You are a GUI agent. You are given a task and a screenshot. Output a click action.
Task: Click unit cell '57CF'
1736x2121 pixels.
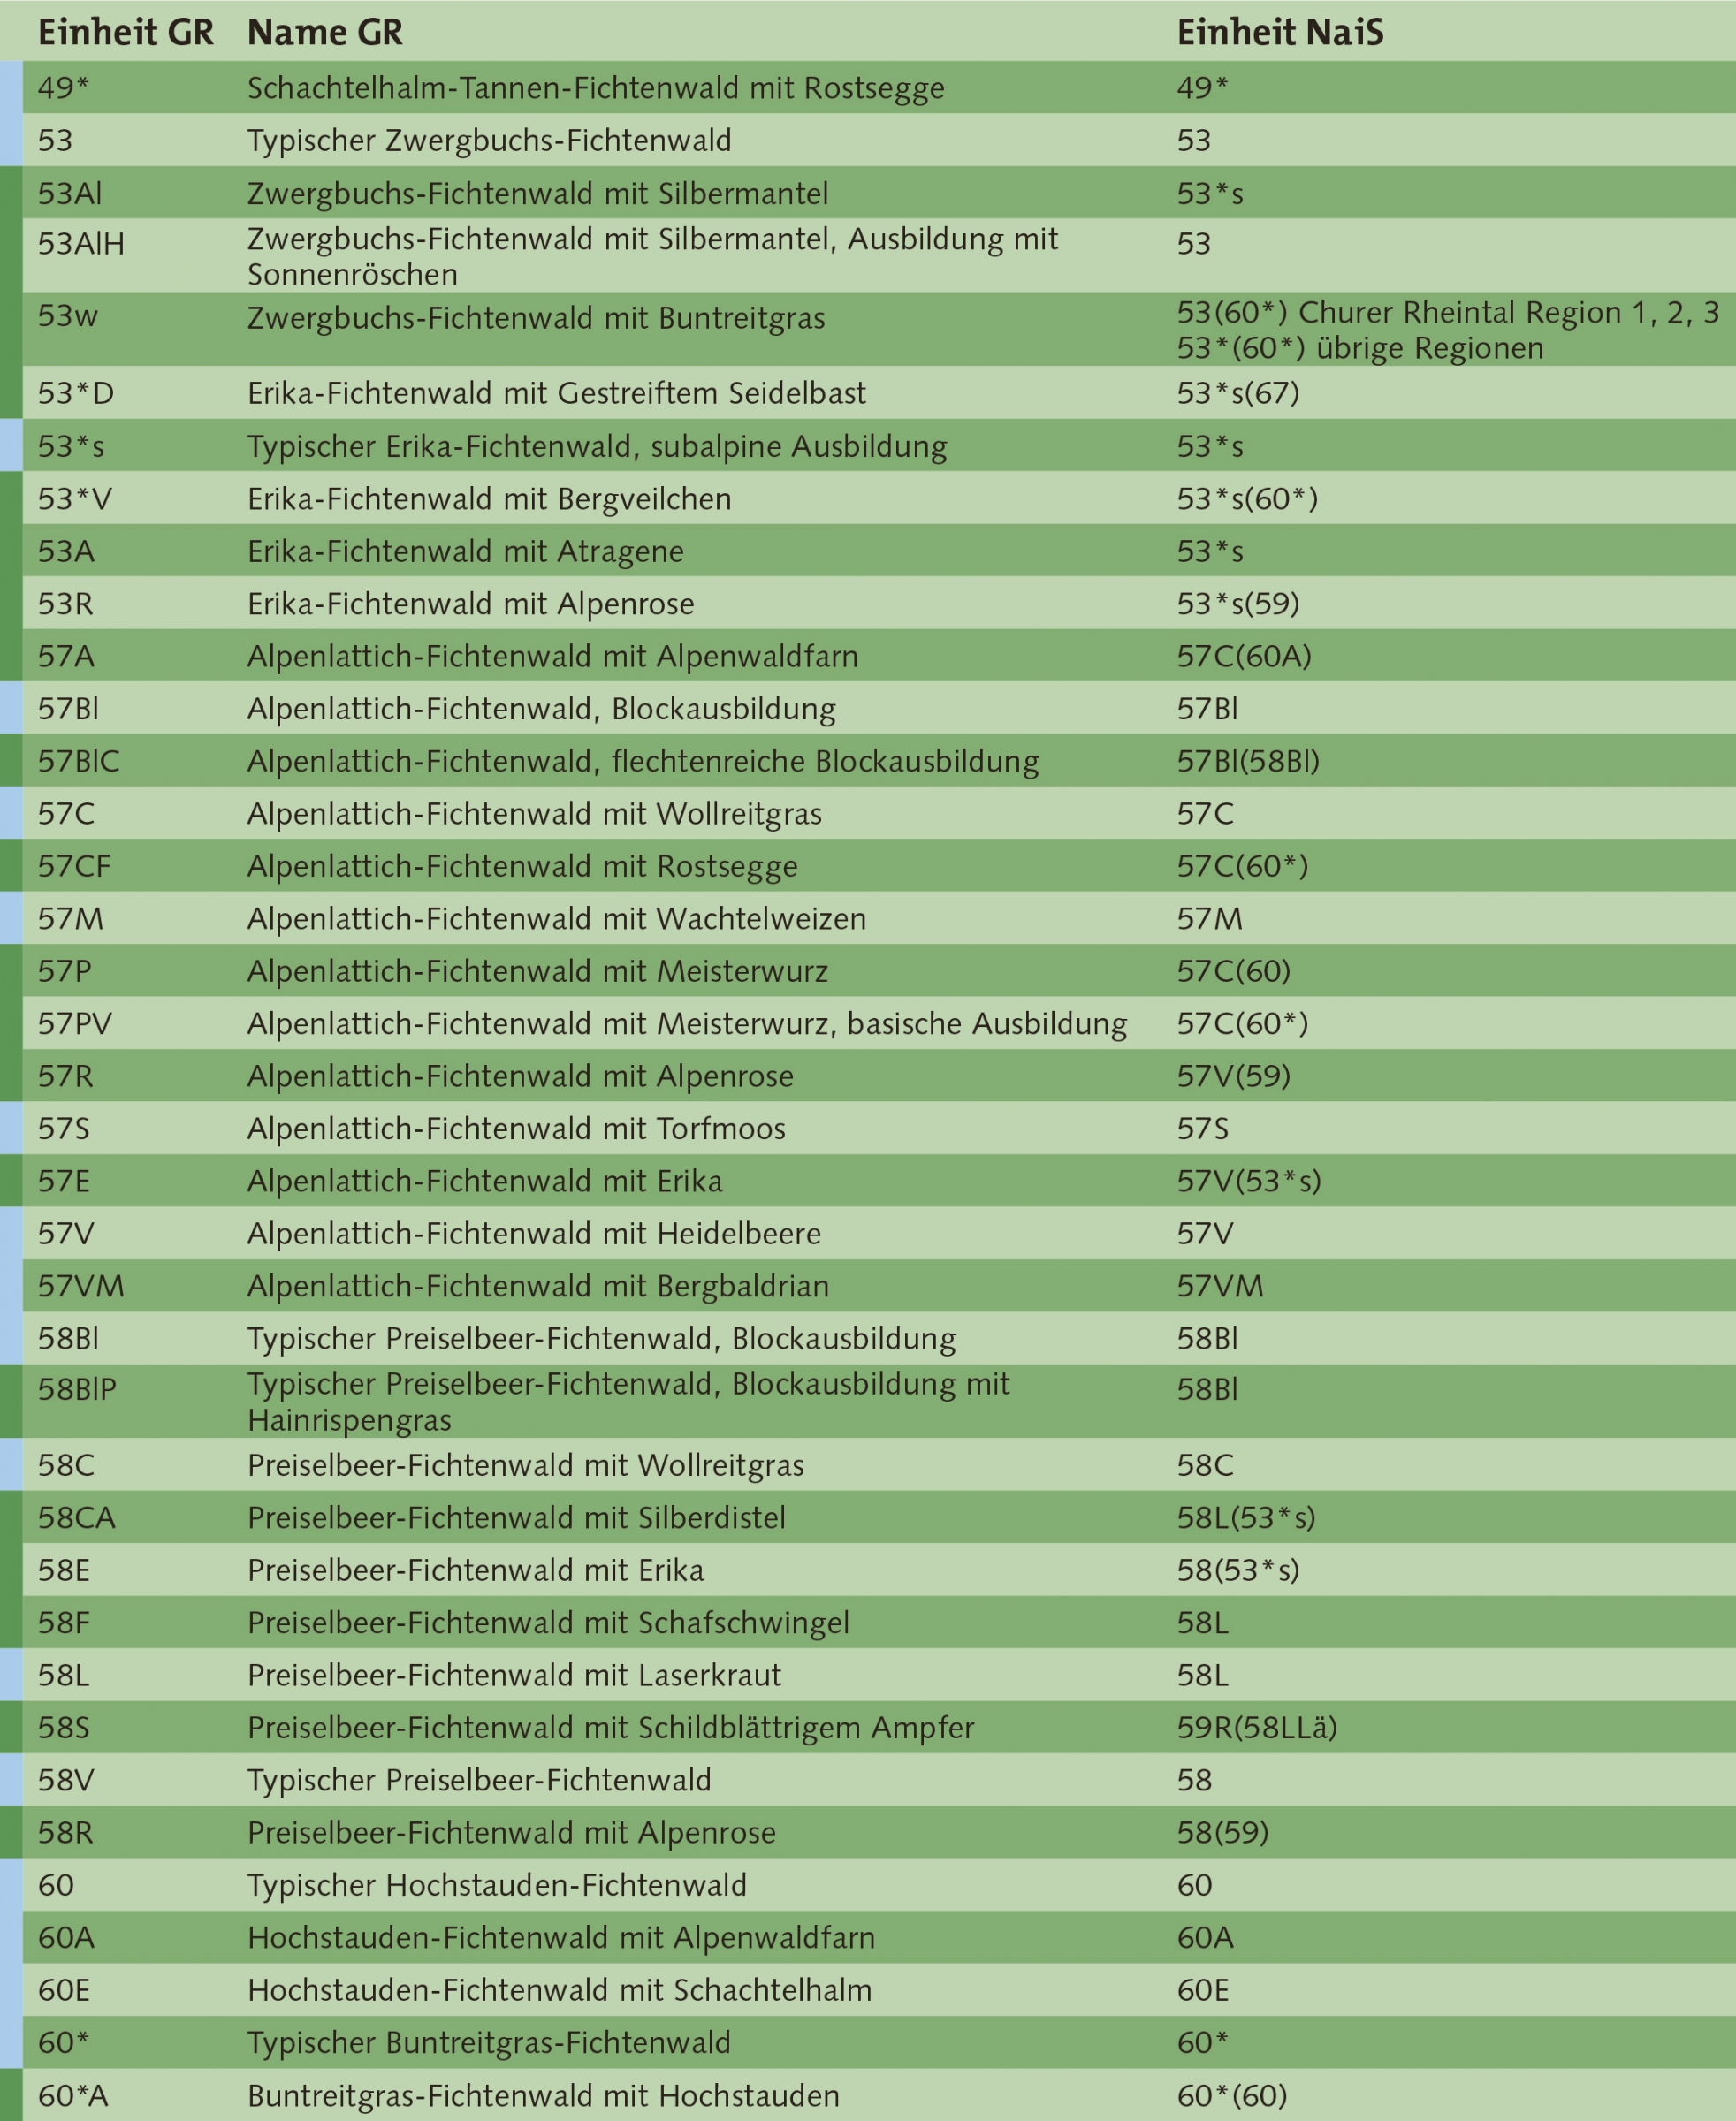point(74,866)
